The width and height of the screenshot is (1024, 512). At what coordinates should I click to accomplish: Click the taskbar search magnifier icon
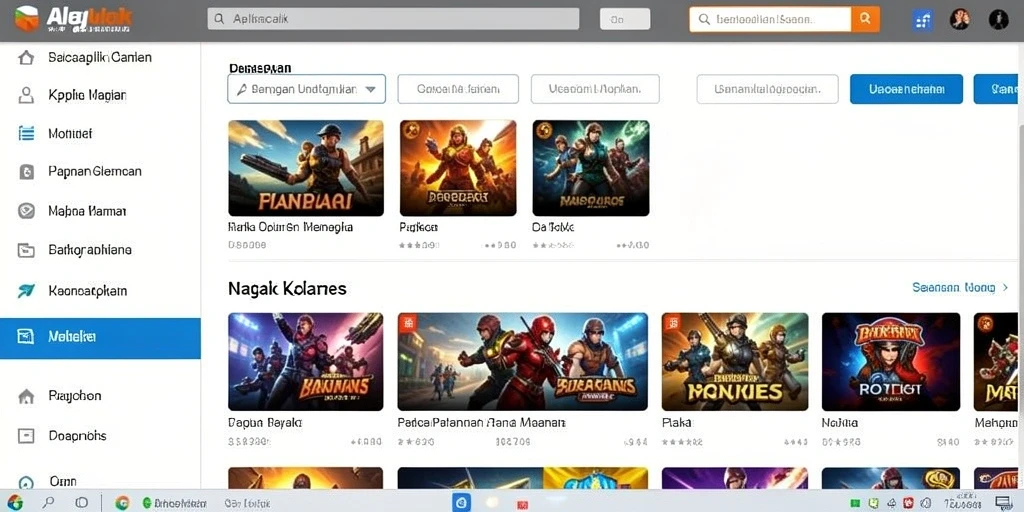(x=48, y=503)
